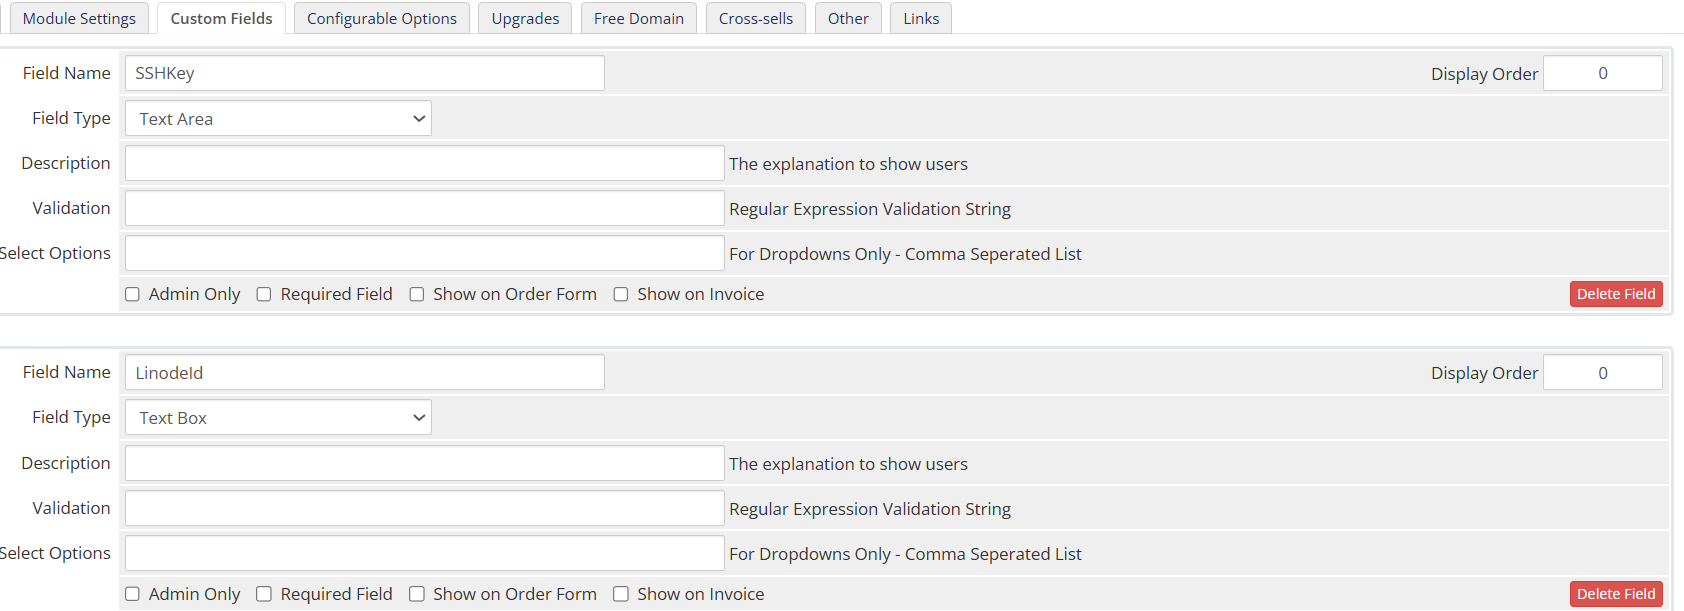
Task: Enable Show on Invoice for LinodeId field
Action: [x=621, y=594]
